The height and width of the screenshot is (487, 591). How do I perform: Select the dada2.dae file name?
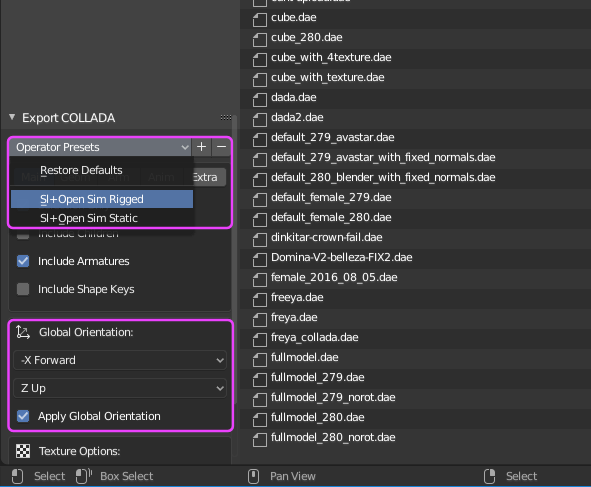tap(297, 117)
